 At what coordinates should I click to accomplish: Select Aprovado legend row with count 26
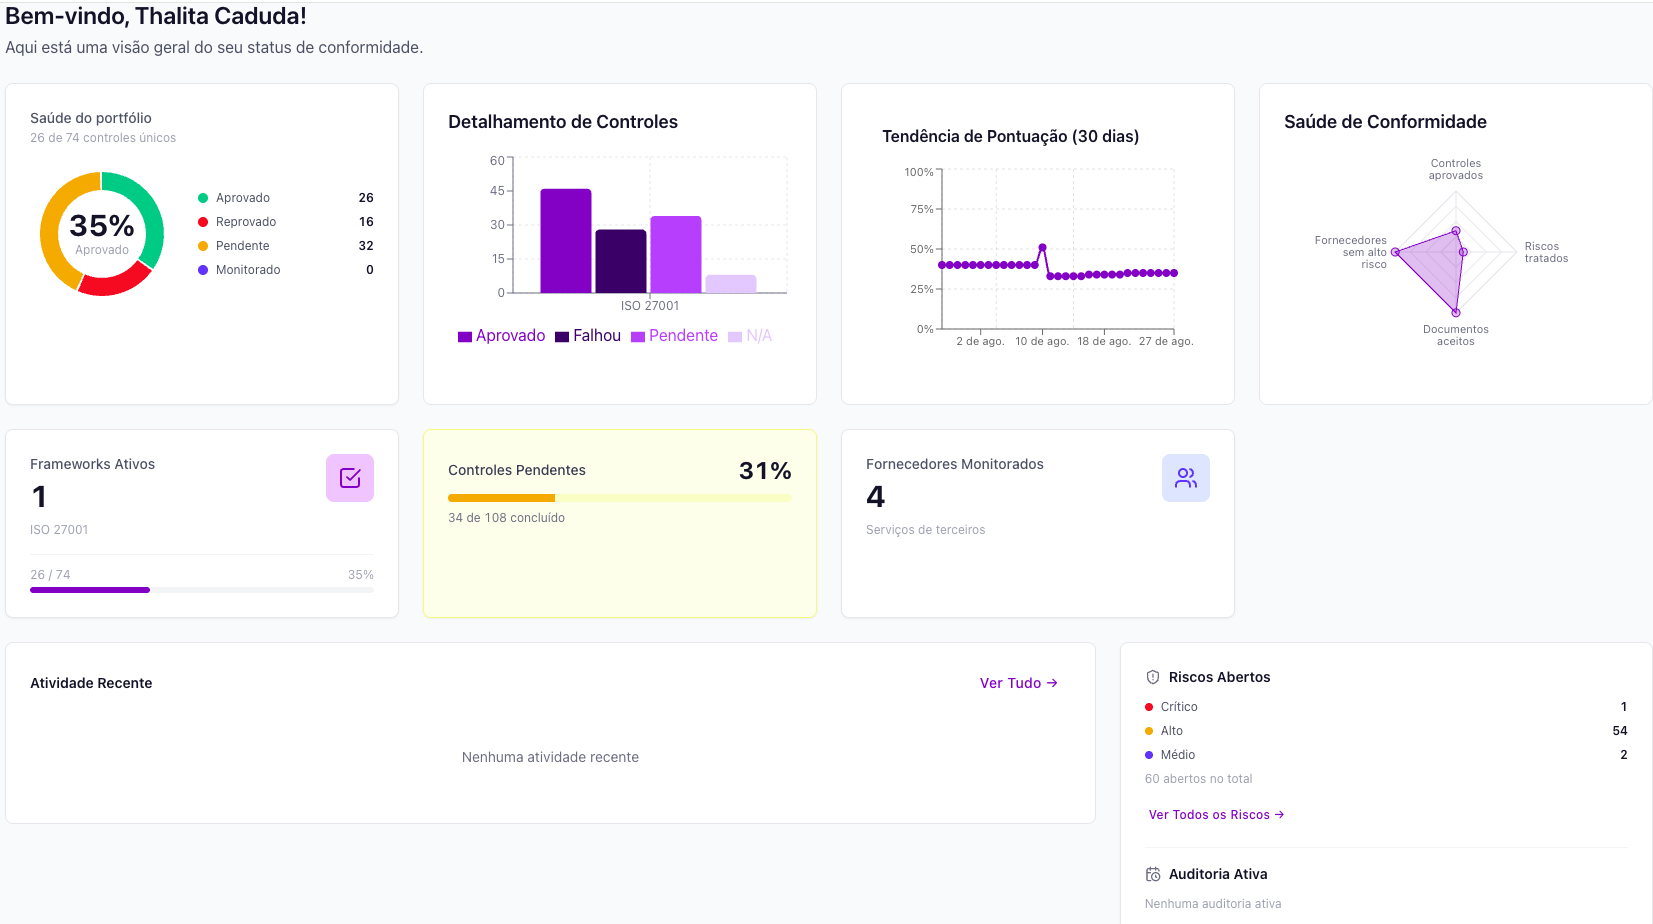tap(286, 198)
